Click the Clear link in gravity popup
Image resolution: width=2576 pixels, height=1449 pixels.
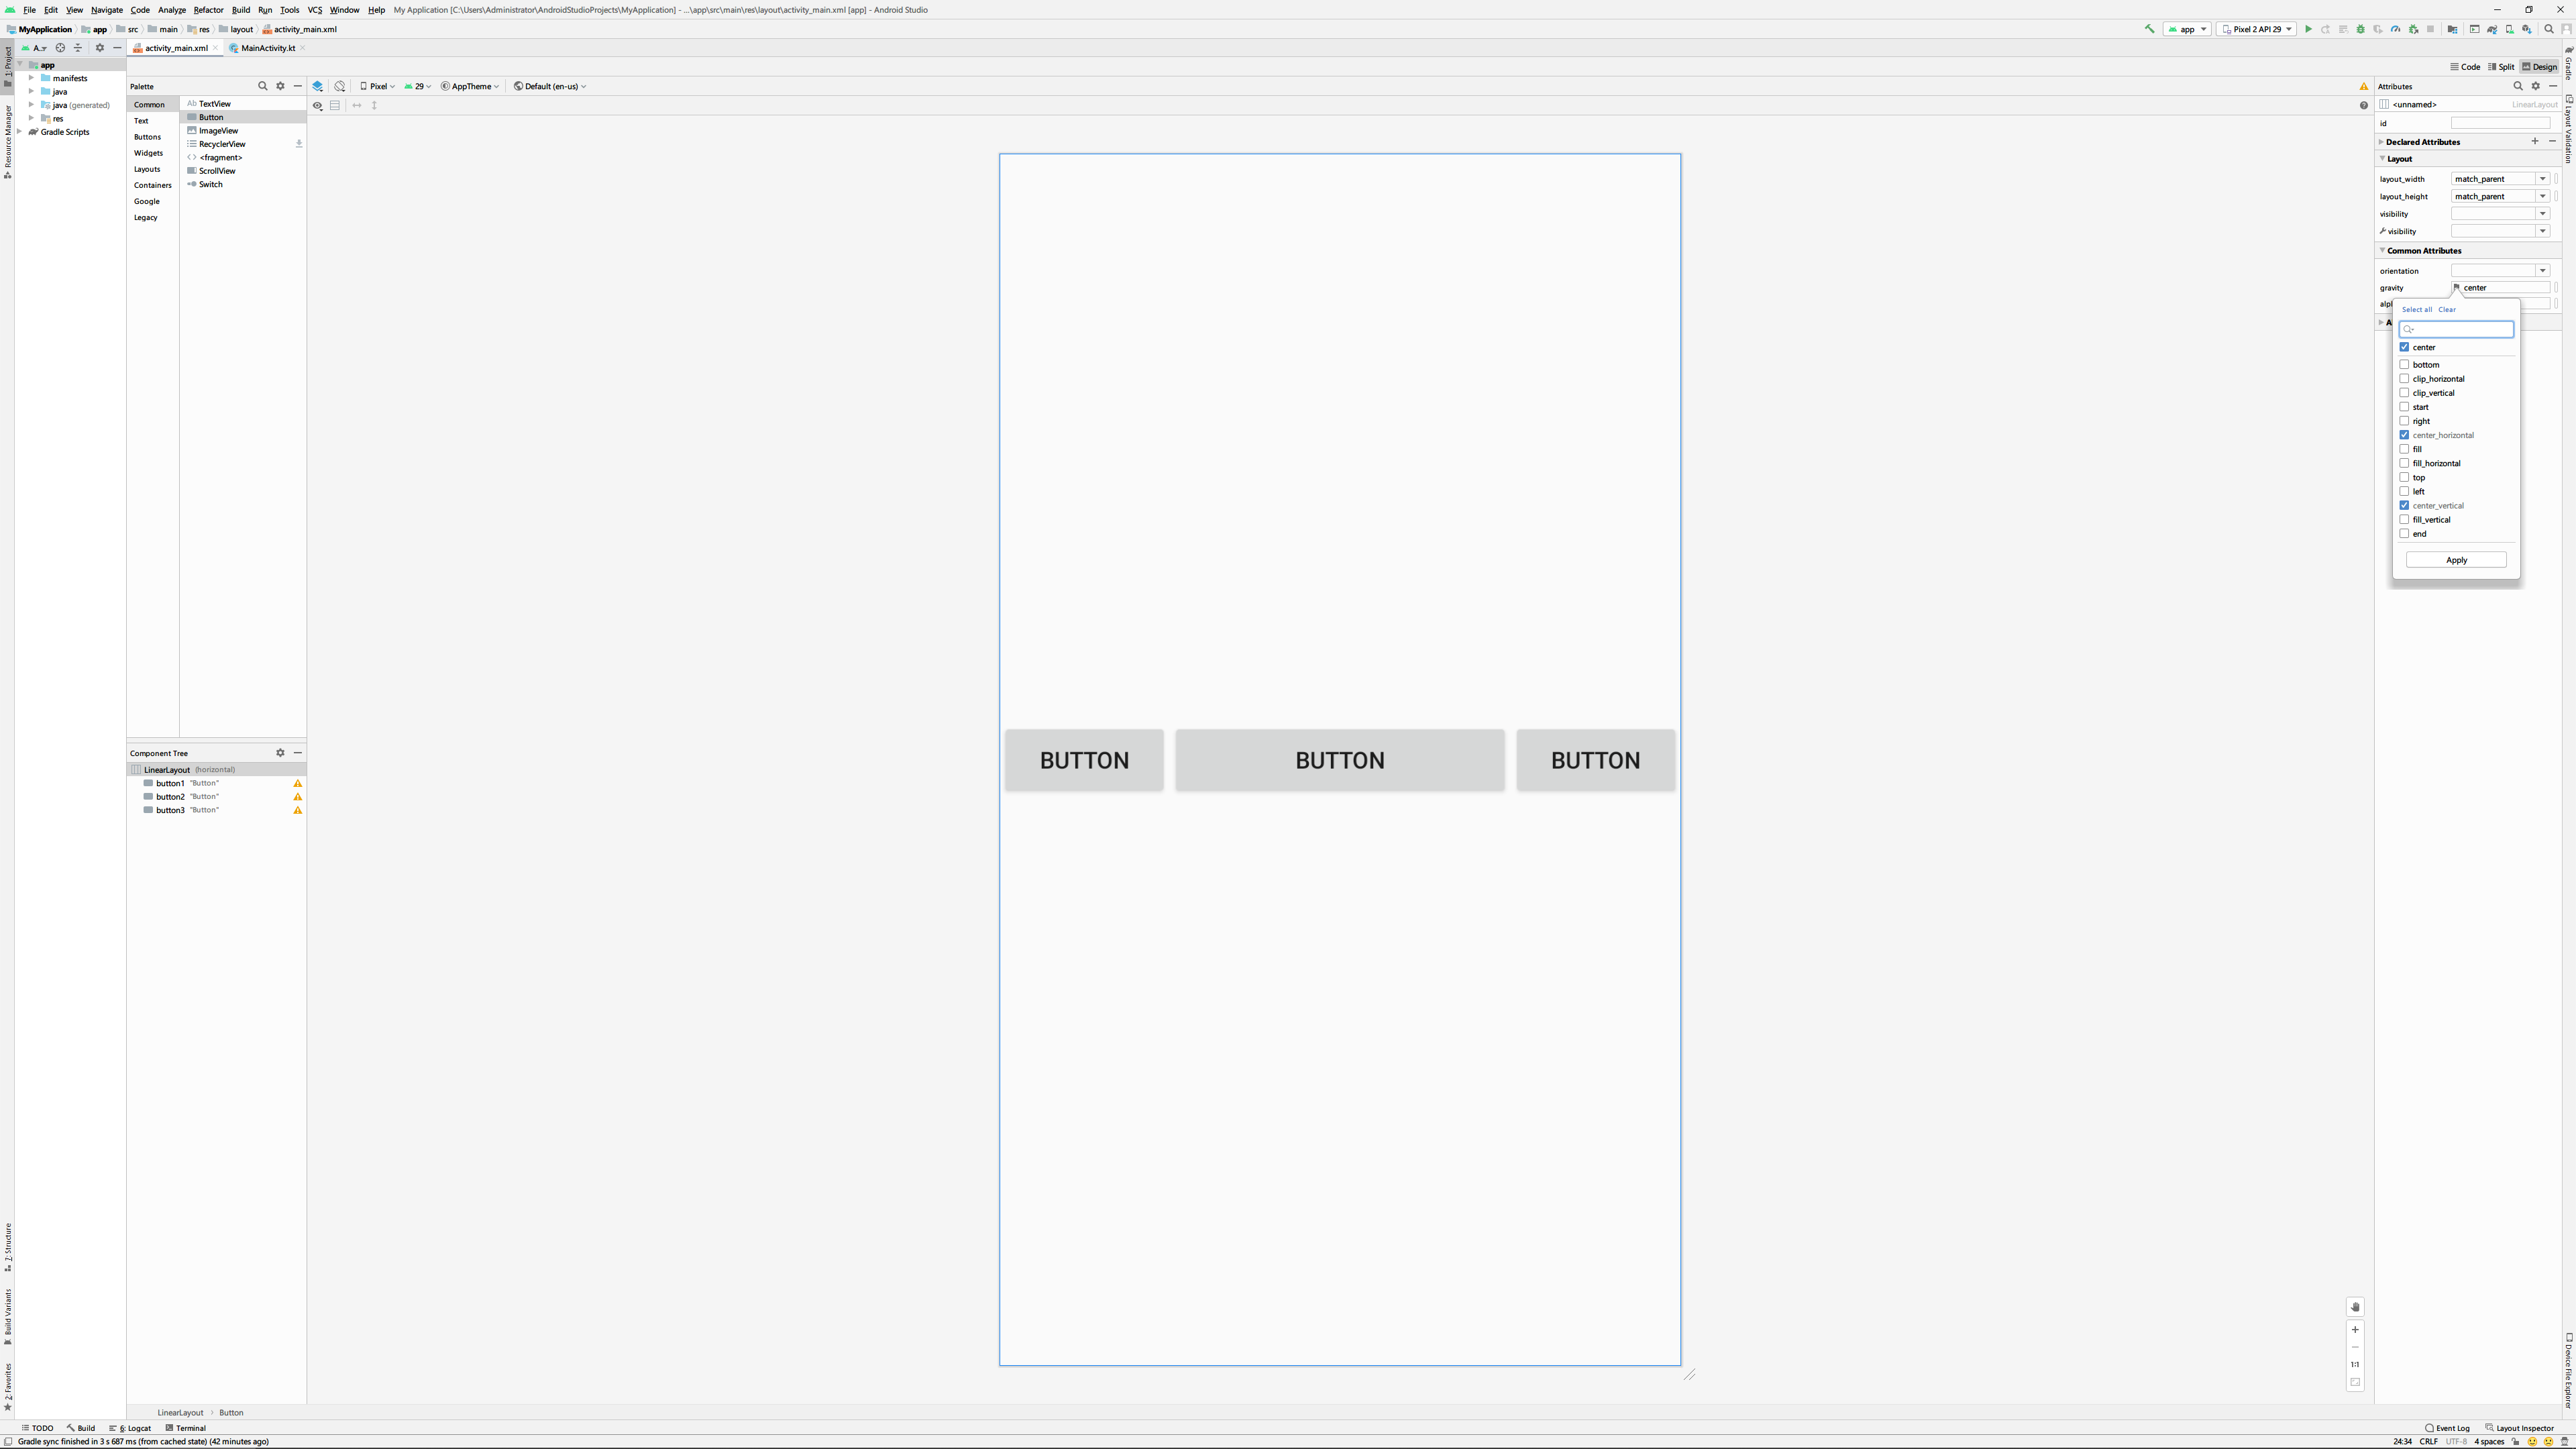2447,309
